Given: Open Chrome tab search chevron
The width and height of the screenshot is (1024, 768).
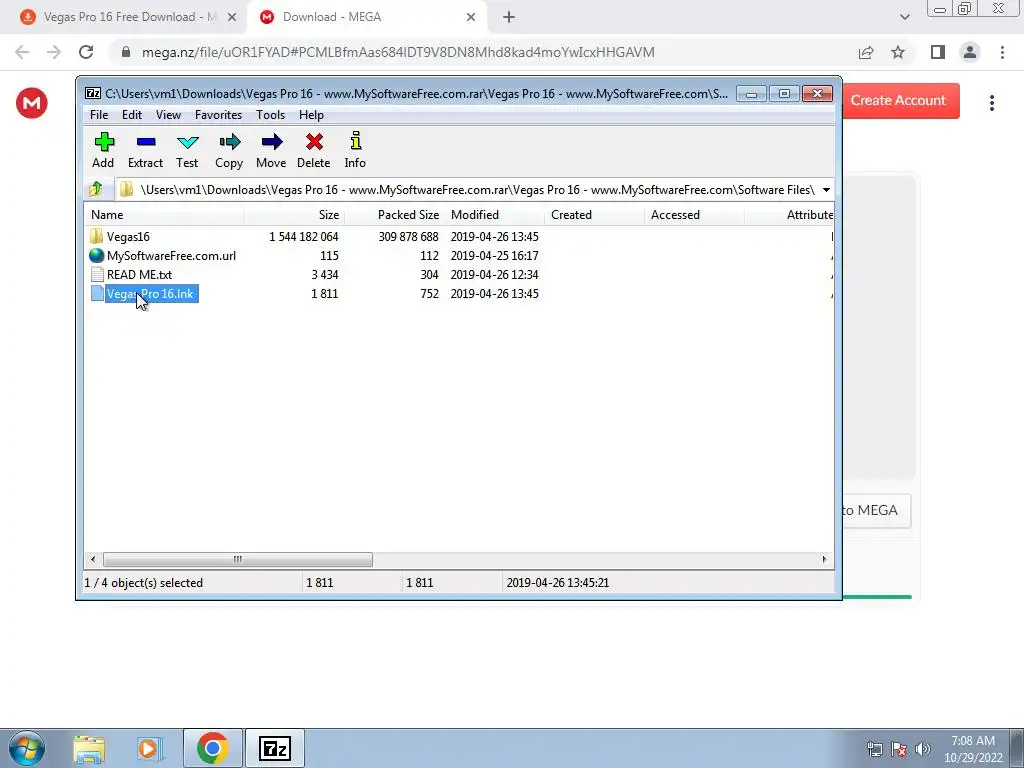Looking at the screenshot, I should (x=904, y=17).
